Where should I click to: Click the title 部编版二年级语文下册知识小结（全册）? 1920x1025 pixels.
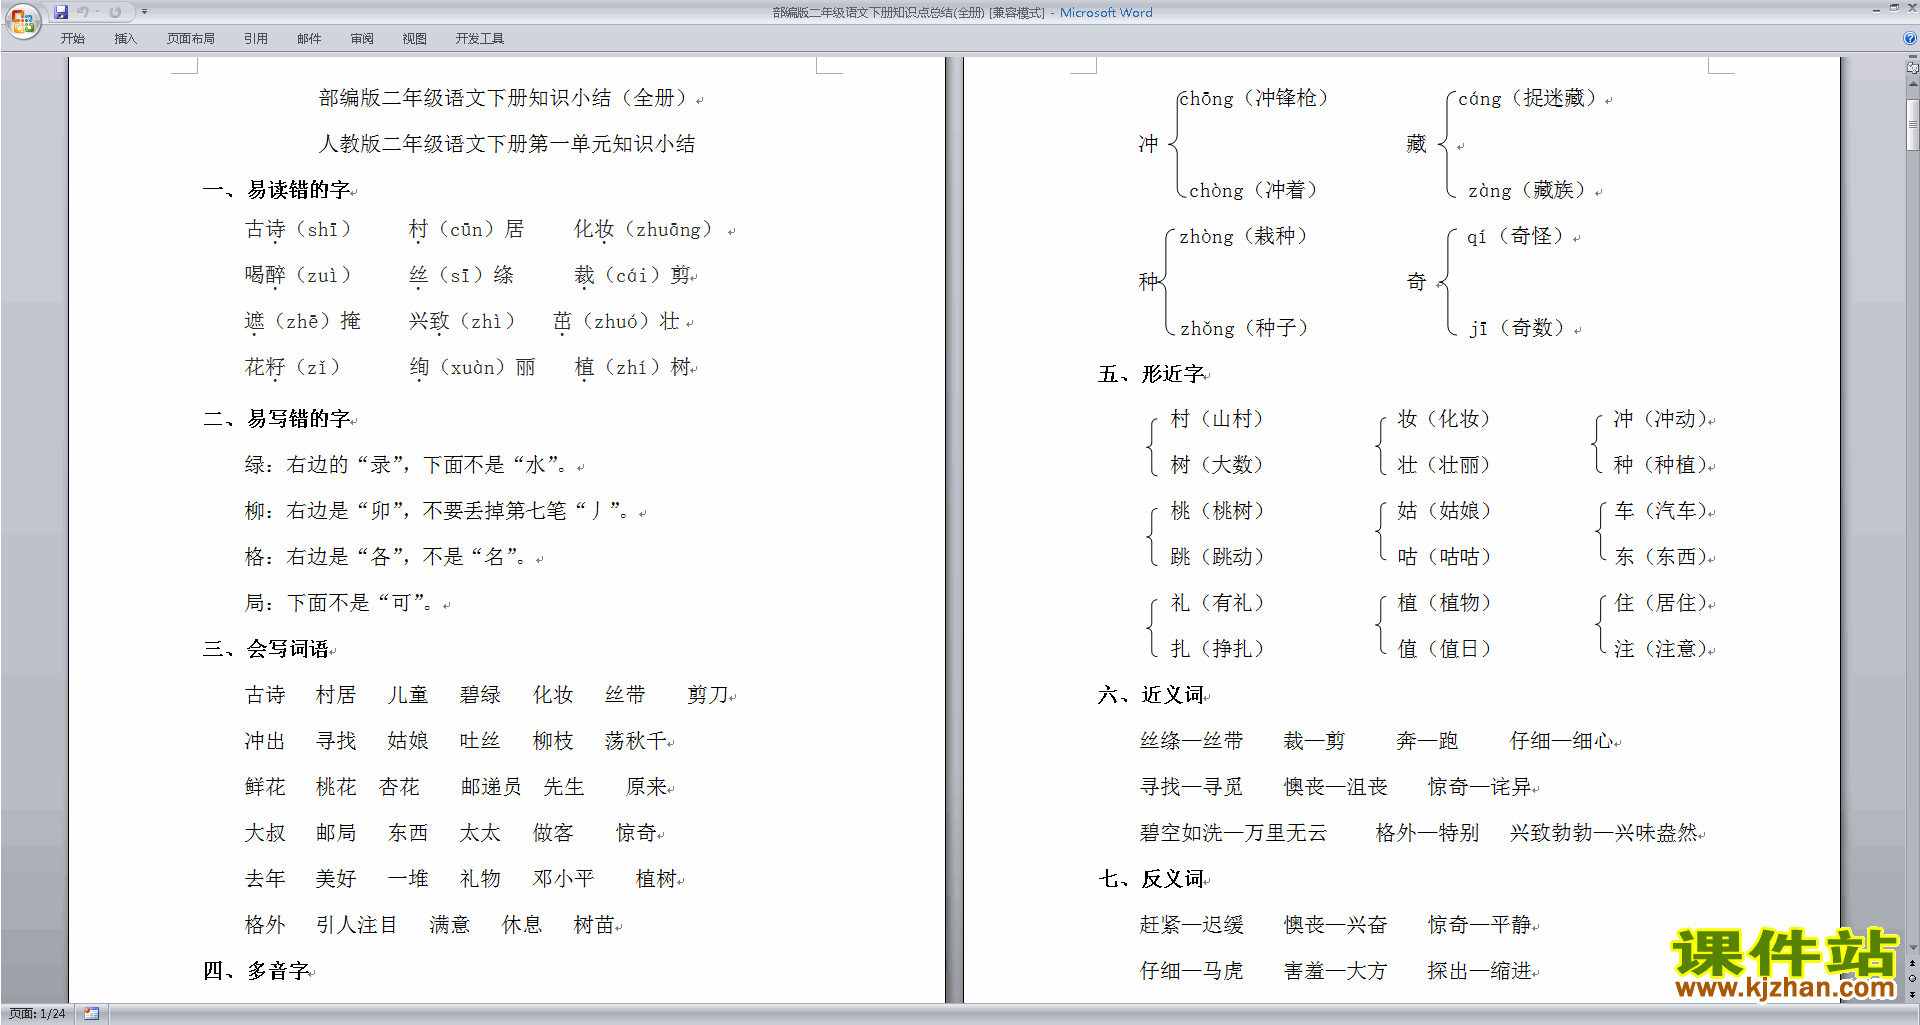[505, 98]
